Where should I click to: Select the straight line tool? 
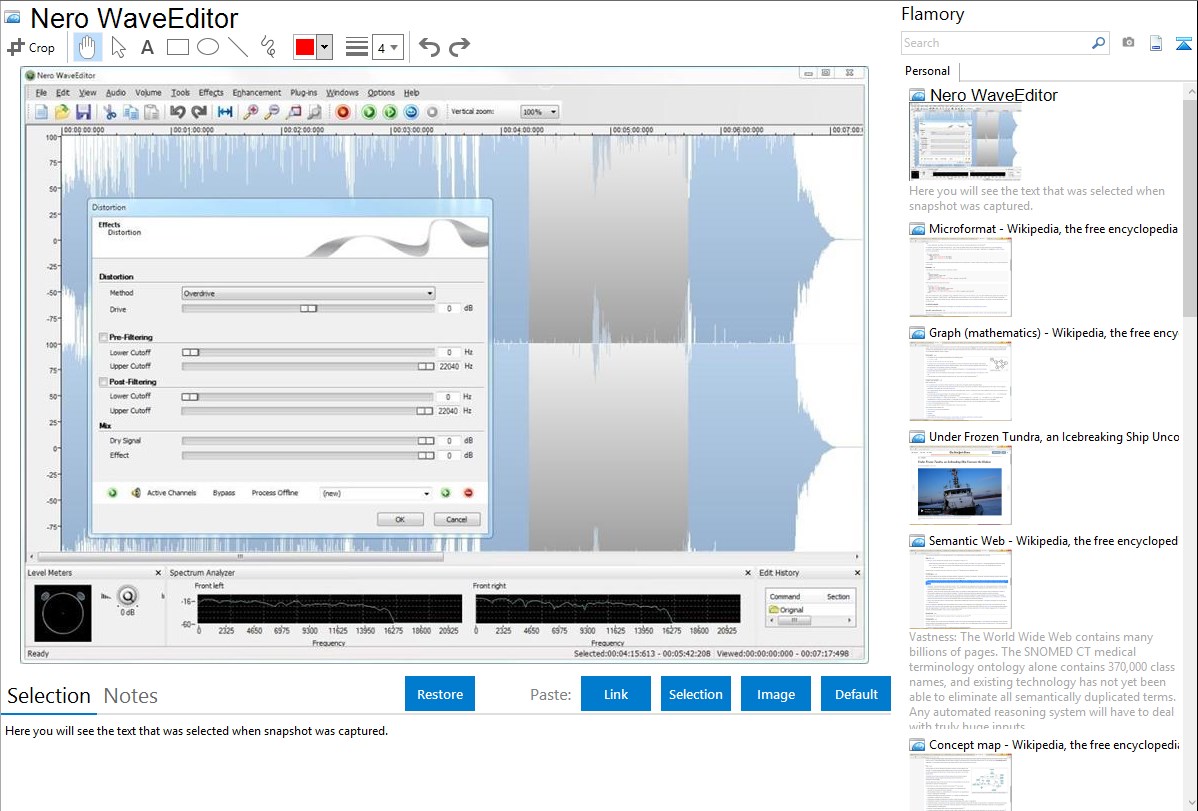(238, 47)
